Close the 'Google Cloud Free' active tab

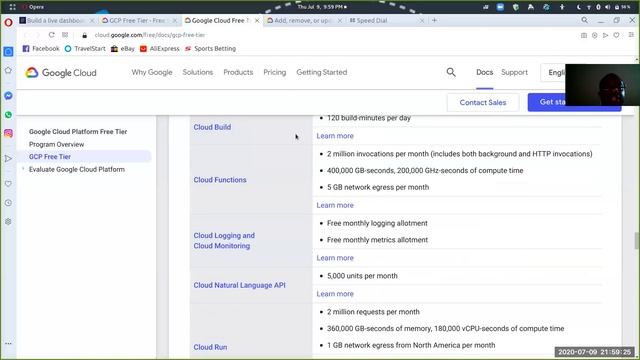click(x=257, y=20)
